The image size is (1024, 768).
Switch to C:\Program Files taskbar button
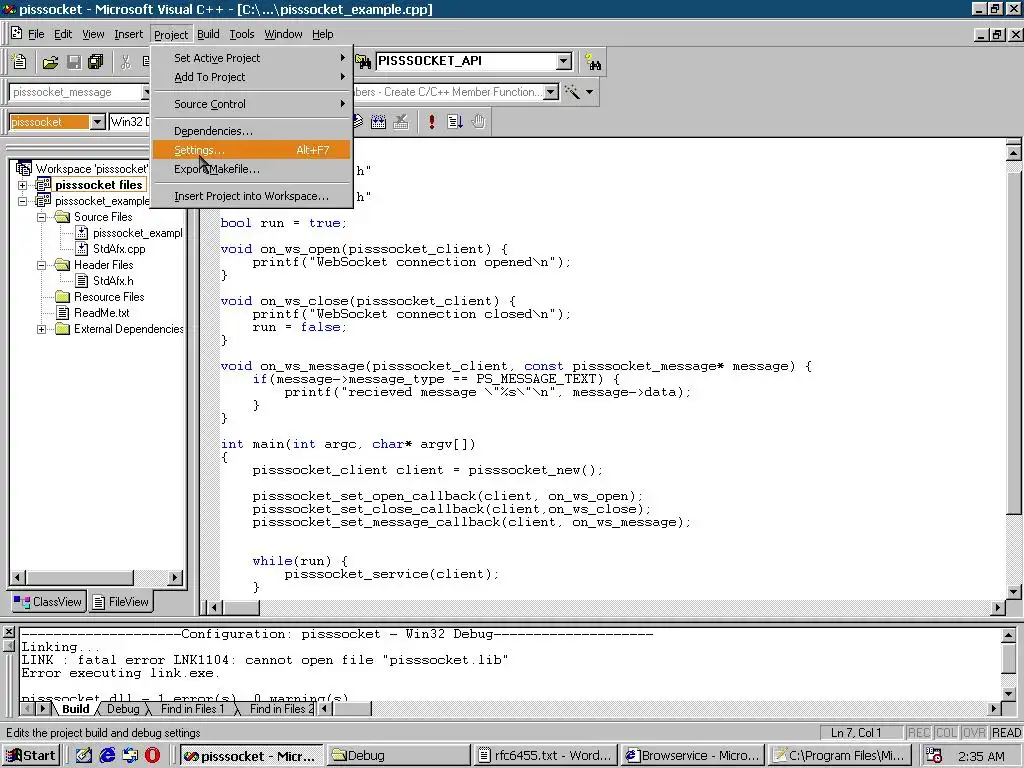(x=840, y=756)
